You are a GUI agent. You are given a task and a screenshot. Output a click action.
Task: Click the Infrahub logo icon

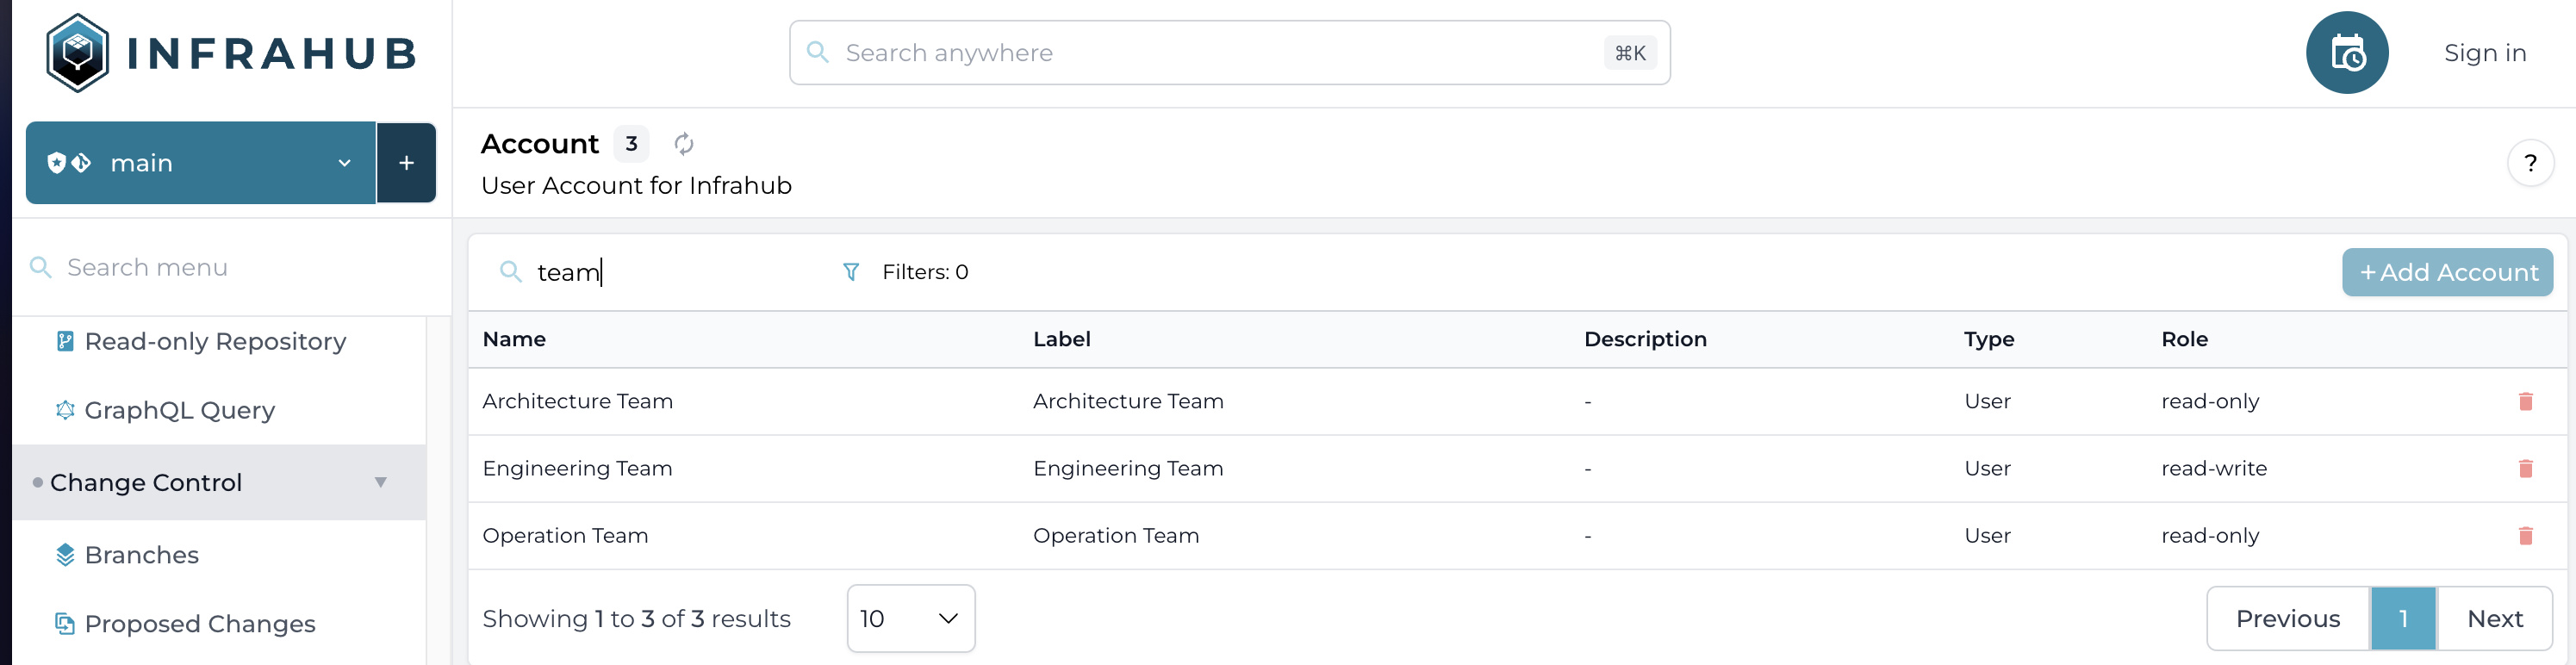pyautogui.click(x=78, y=53)
